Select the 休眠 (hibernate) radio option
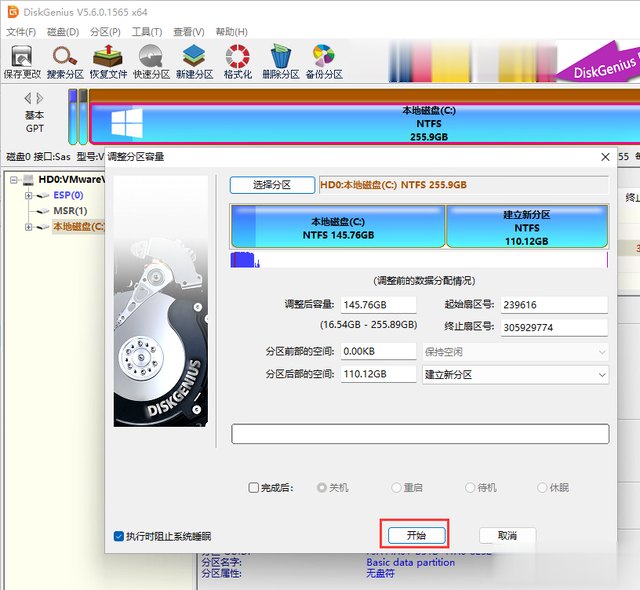The image size is (640, 590). tap(542, 488)
